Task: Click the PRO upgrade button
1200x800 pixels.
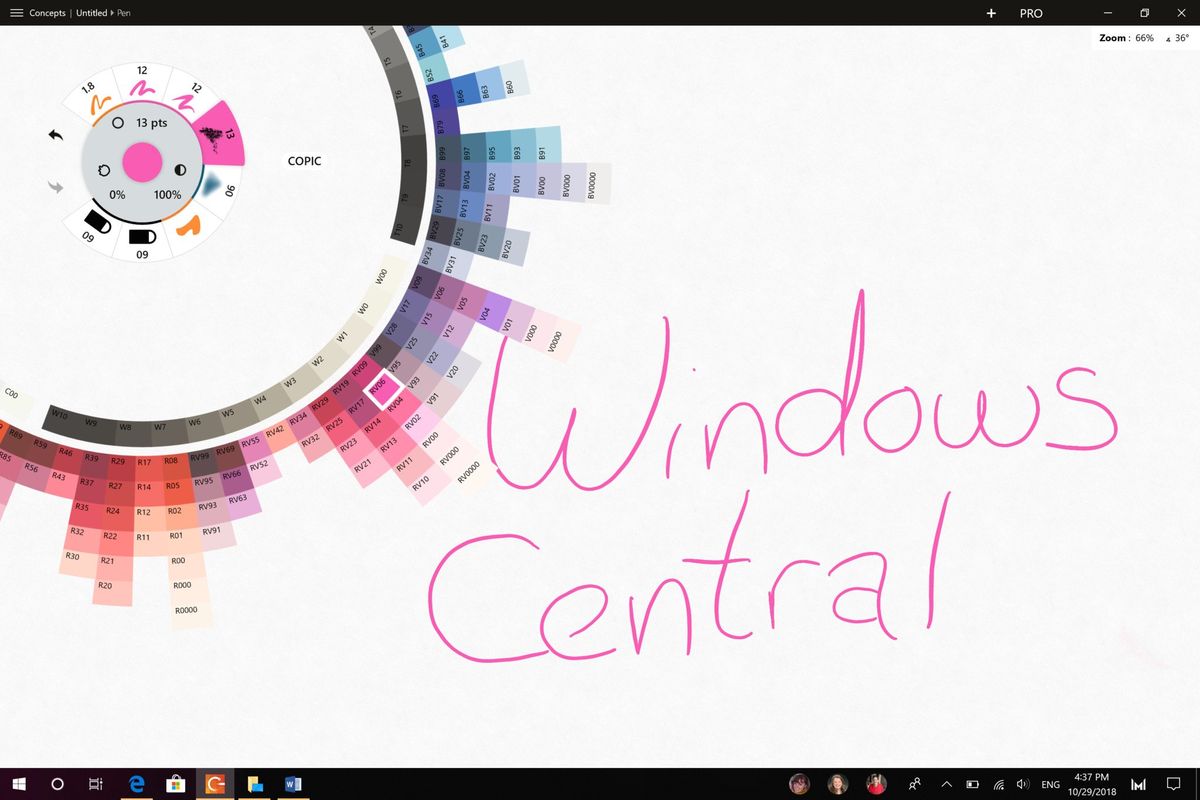Action: (x=1030, y=13)
